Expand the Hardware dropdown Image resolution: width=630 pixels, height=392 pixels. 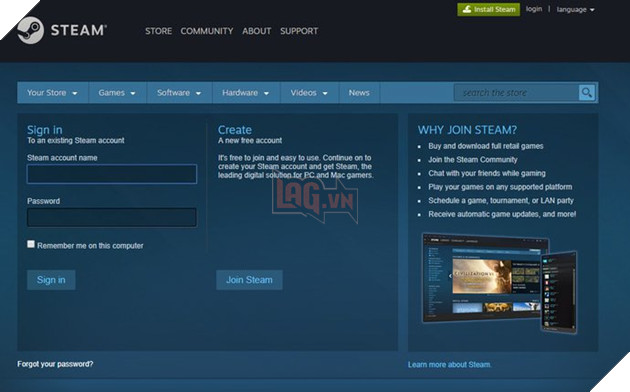(246, 93)
